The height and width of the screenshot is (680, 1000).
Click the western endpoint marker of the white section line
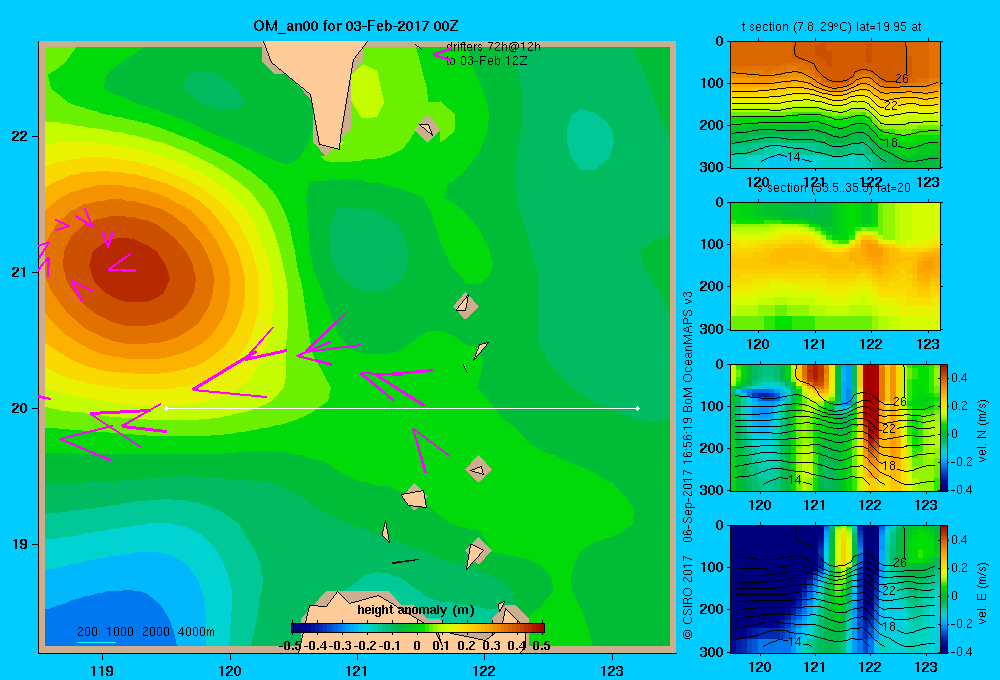click(166, 408)
